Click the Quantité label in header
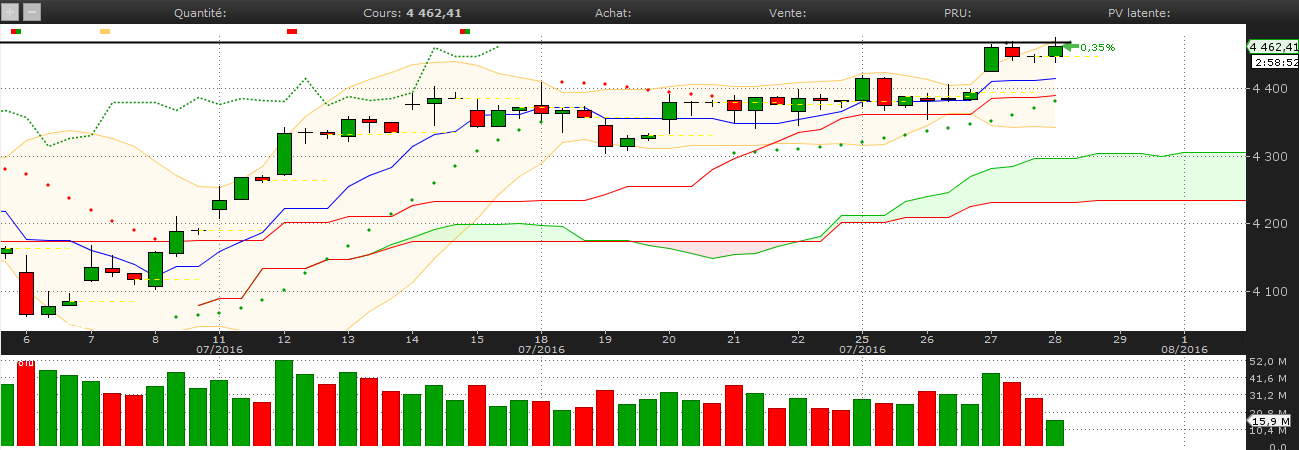The height and width of the screenshot is (450, 1299). [200, 13]
